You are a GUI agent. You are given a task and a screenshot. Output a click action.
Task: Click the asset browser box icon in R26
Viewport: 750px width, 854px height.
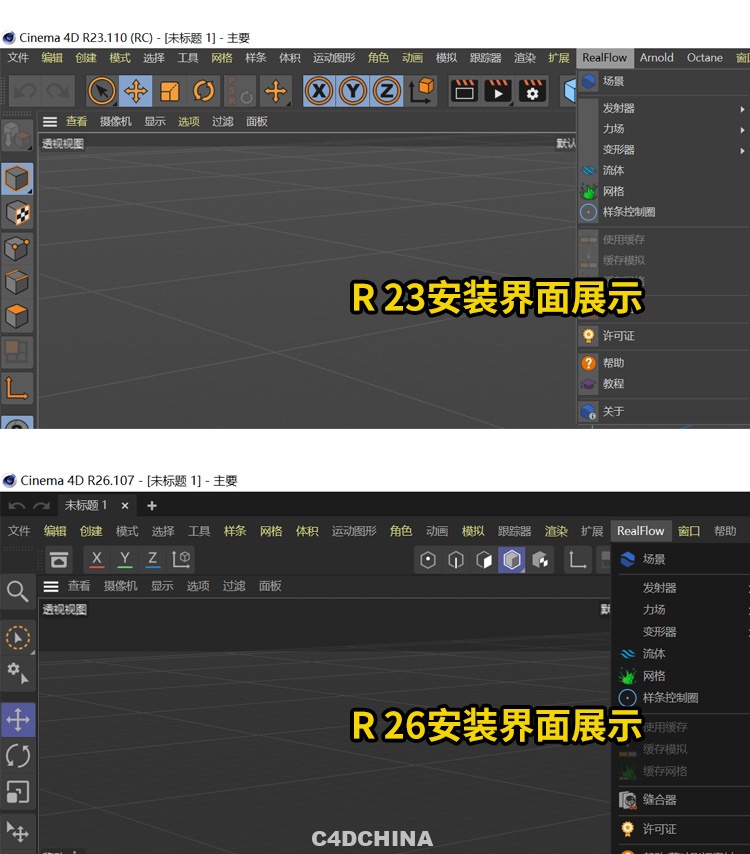59,559
